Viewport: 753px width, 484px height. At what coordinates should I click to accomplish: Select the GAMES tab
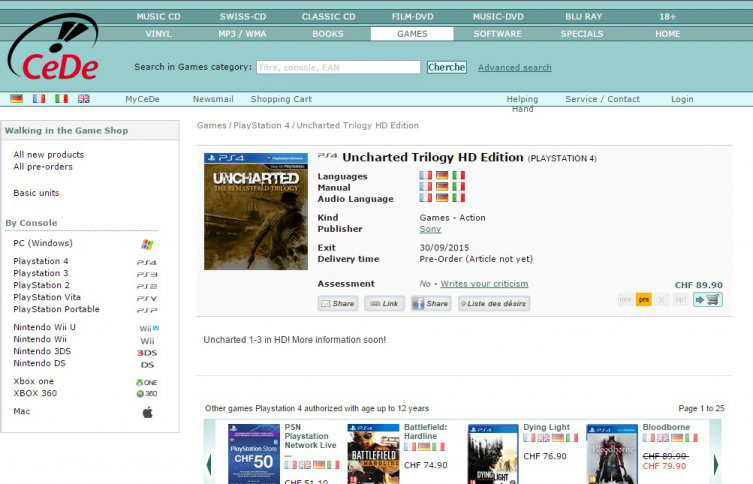(412, 34)
